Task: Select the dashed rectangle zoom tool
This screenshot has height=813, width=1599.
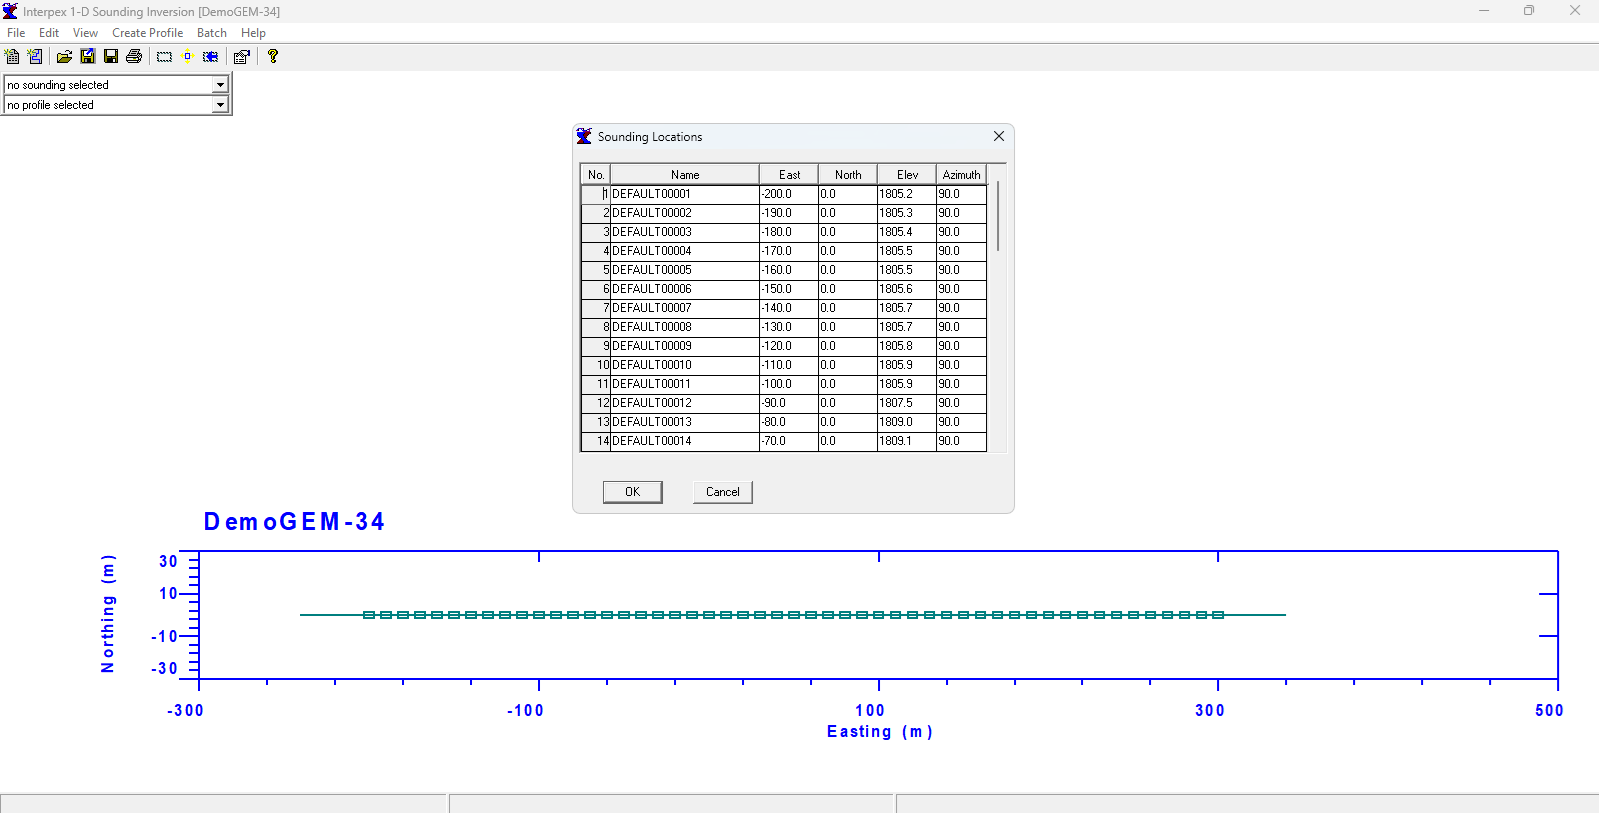Action: pyautogui.click(x=164, y=57)
